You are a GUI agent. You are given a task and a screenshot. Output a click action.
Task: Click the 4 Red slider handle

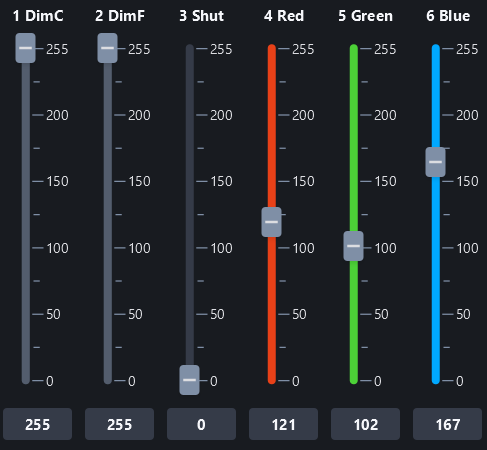click(x=272, y=222)
